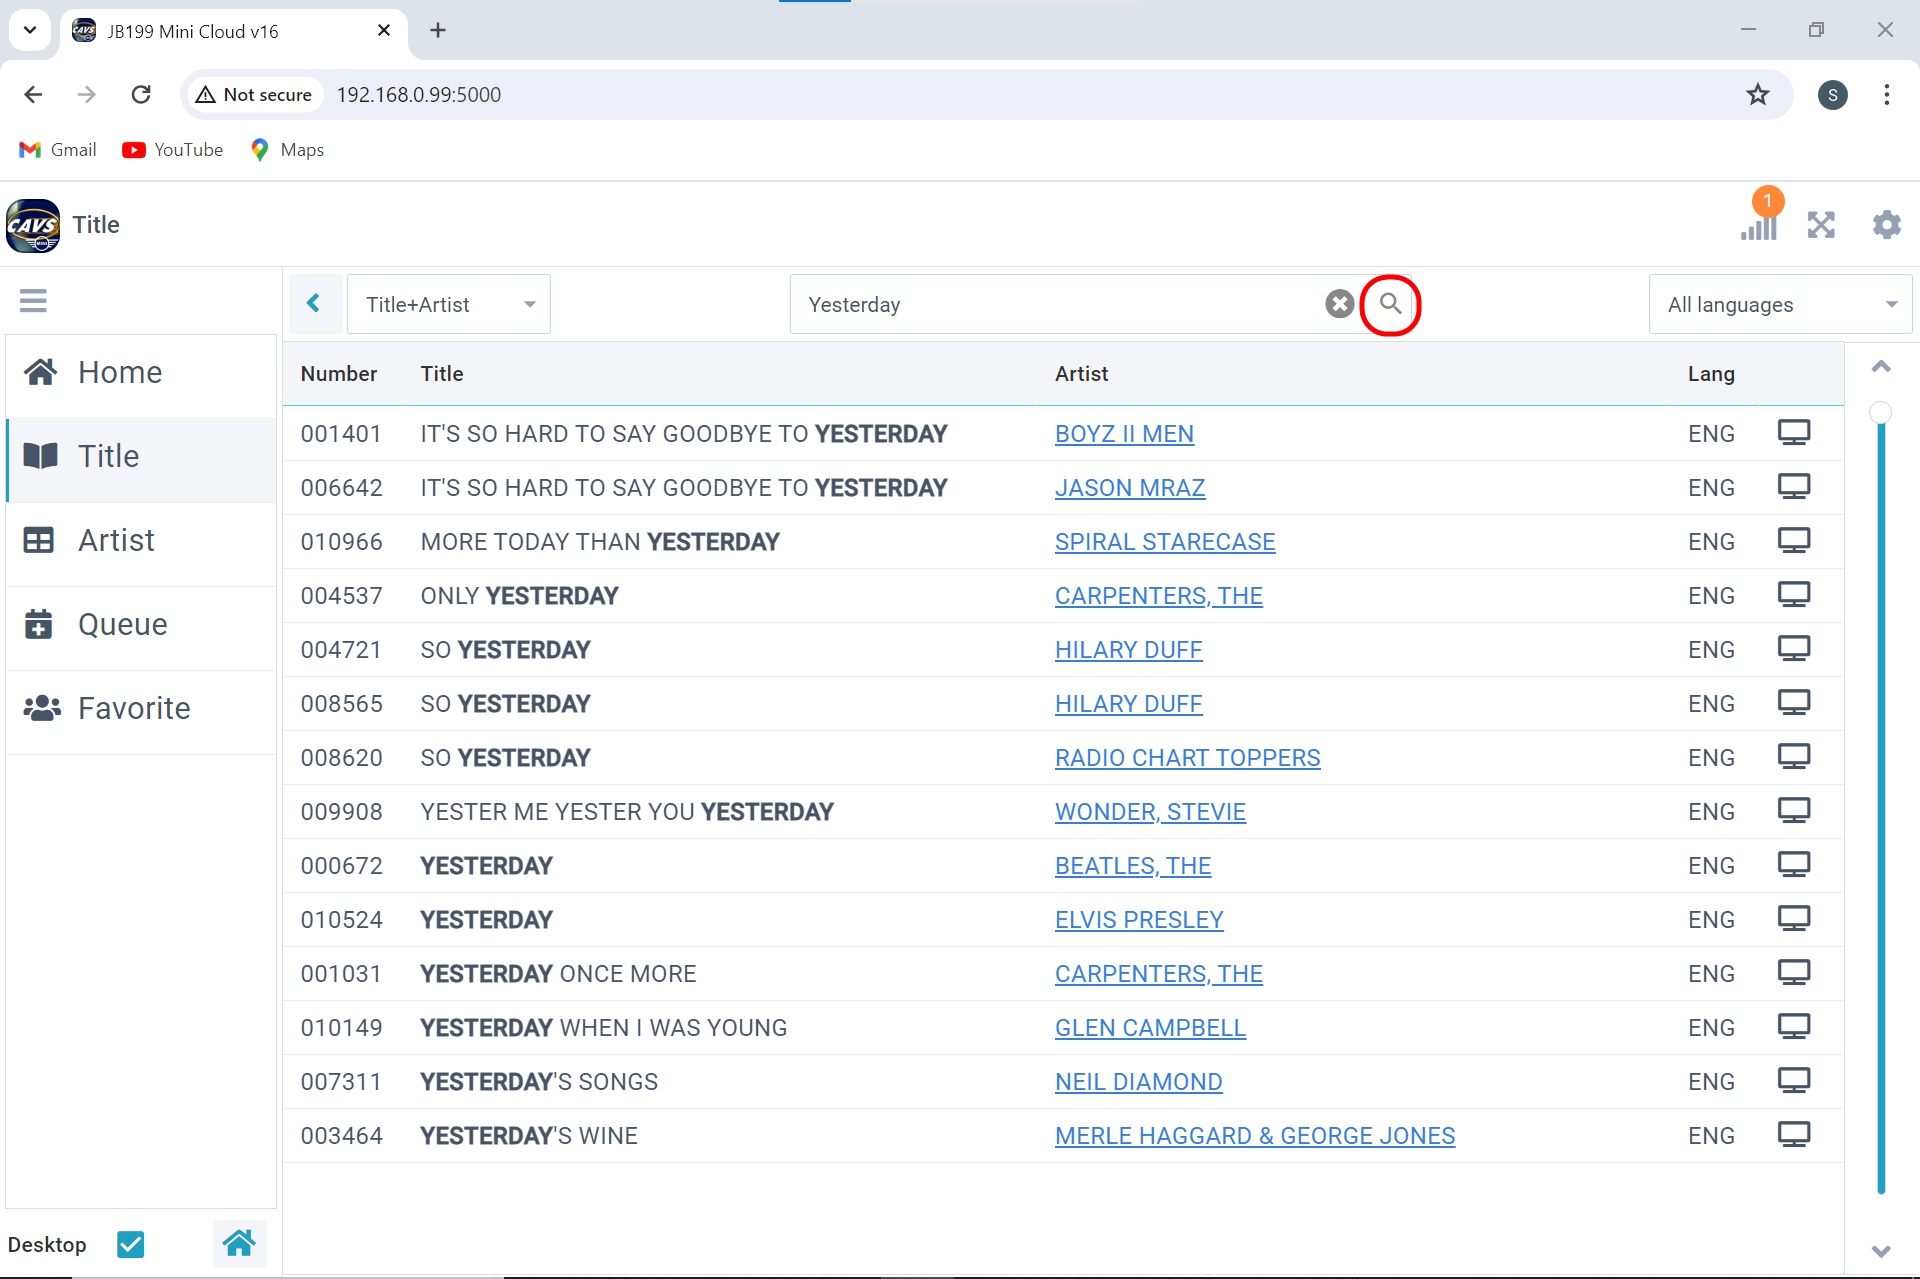Open the Maps bookmark
Screen dimensions: 1920x1279
point(287,150)
